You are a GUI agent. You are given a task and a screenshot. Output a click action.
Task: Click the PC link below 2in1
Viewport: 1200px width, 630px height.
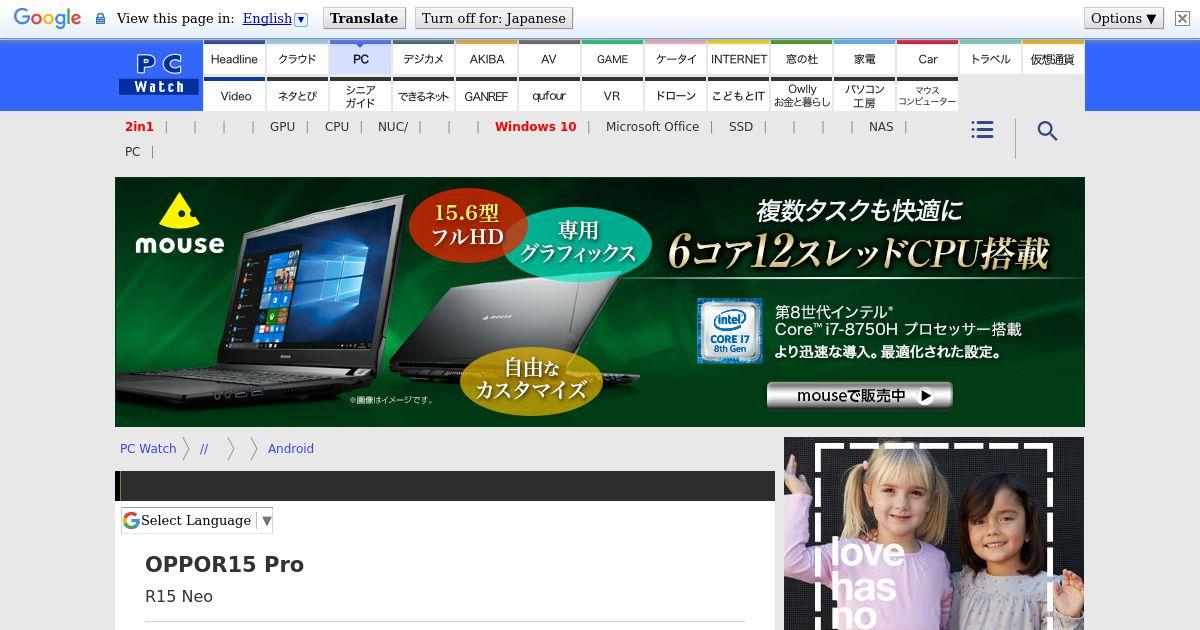(132, 152)
